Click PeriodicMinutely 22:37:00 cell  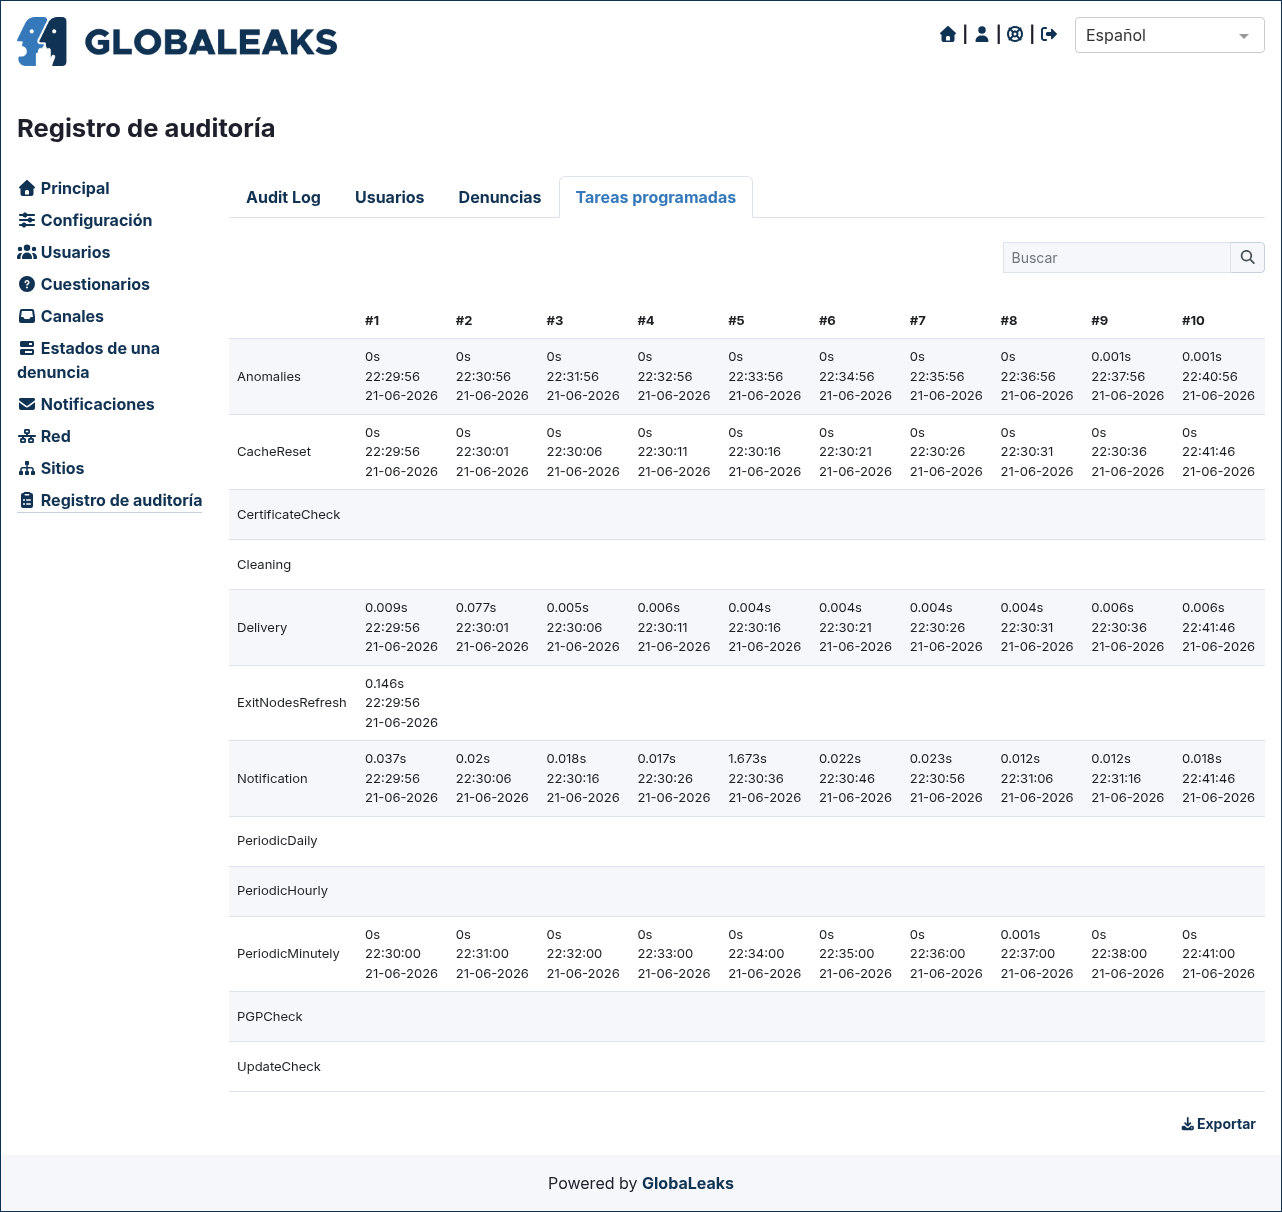pos(1028,953)
